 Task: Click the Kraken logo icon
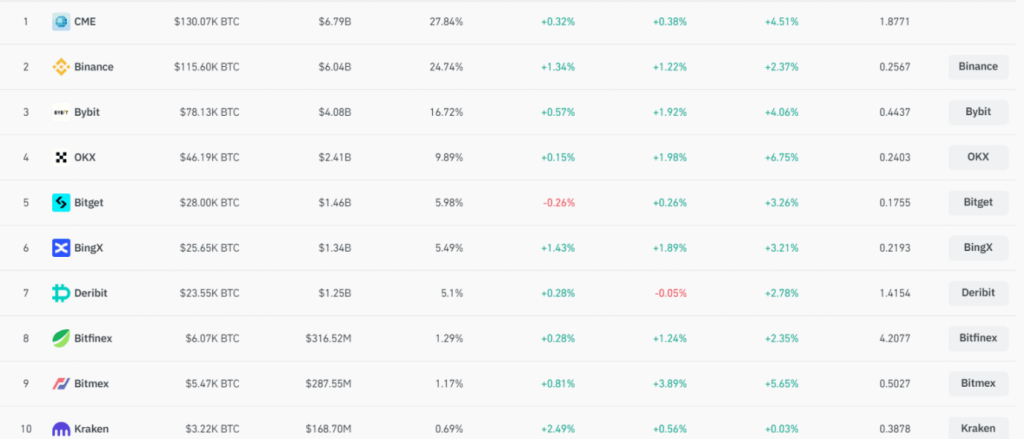(x=61, y=428)
